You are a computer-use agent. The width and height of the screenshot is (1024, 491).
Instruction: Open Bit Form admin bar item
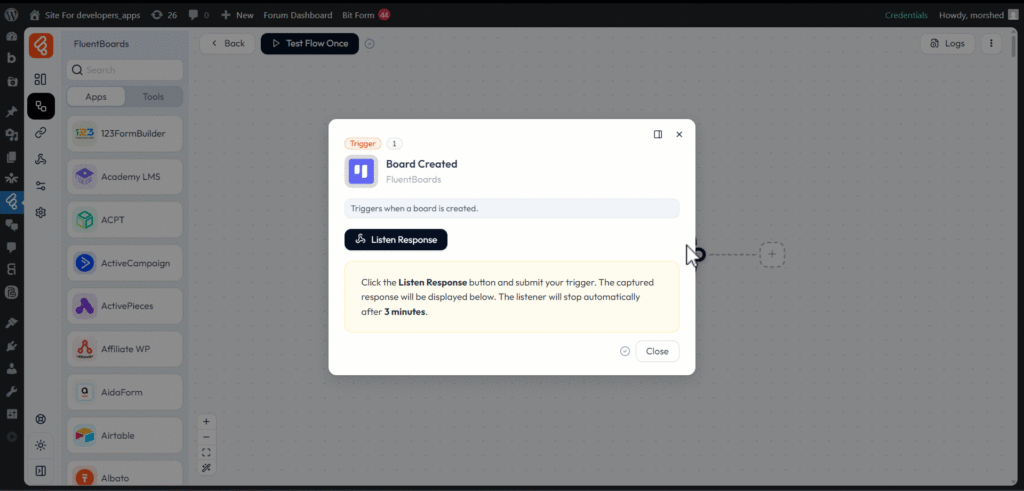pyautogui.click(x=366, y=14)
